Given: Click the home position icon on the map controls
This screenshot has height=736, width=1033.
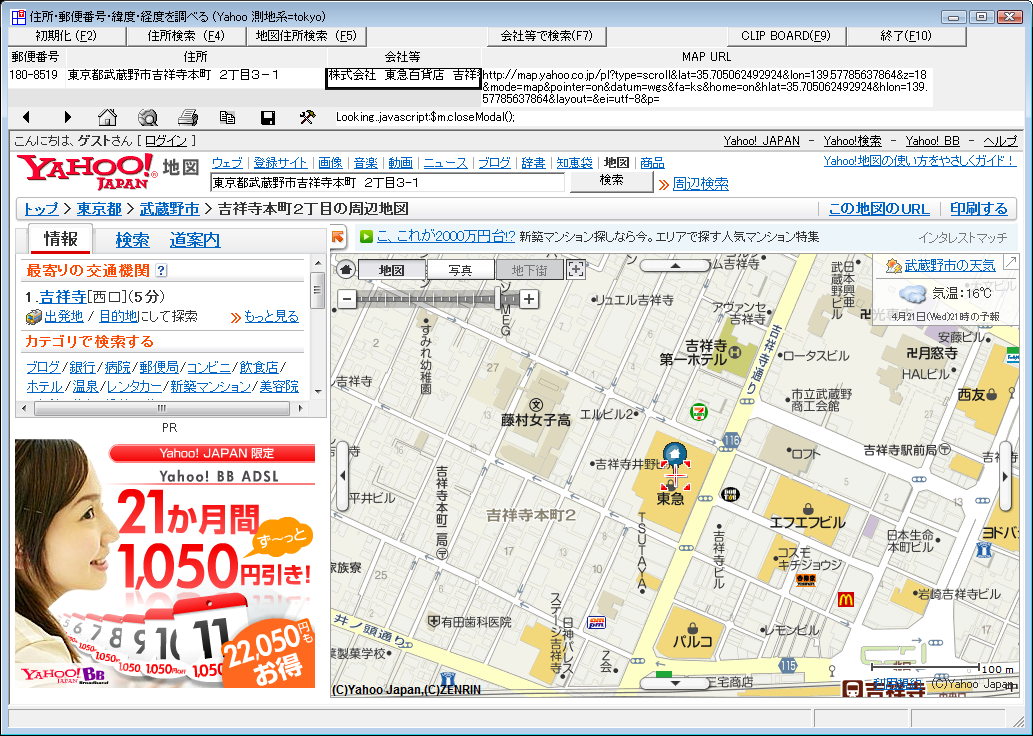Looking at the screenshot, I should coord(346,269).
